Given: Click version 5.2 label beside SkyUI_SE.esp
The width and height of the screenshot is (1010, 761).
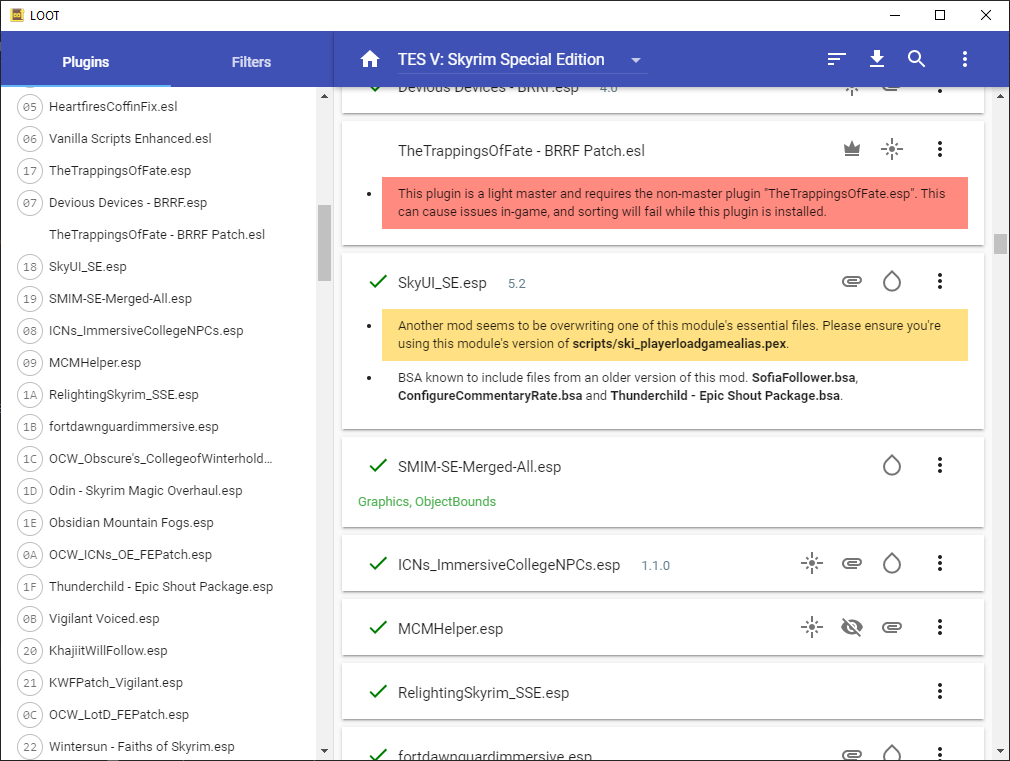Looking at the screenshot, I should tap(517, 284).
